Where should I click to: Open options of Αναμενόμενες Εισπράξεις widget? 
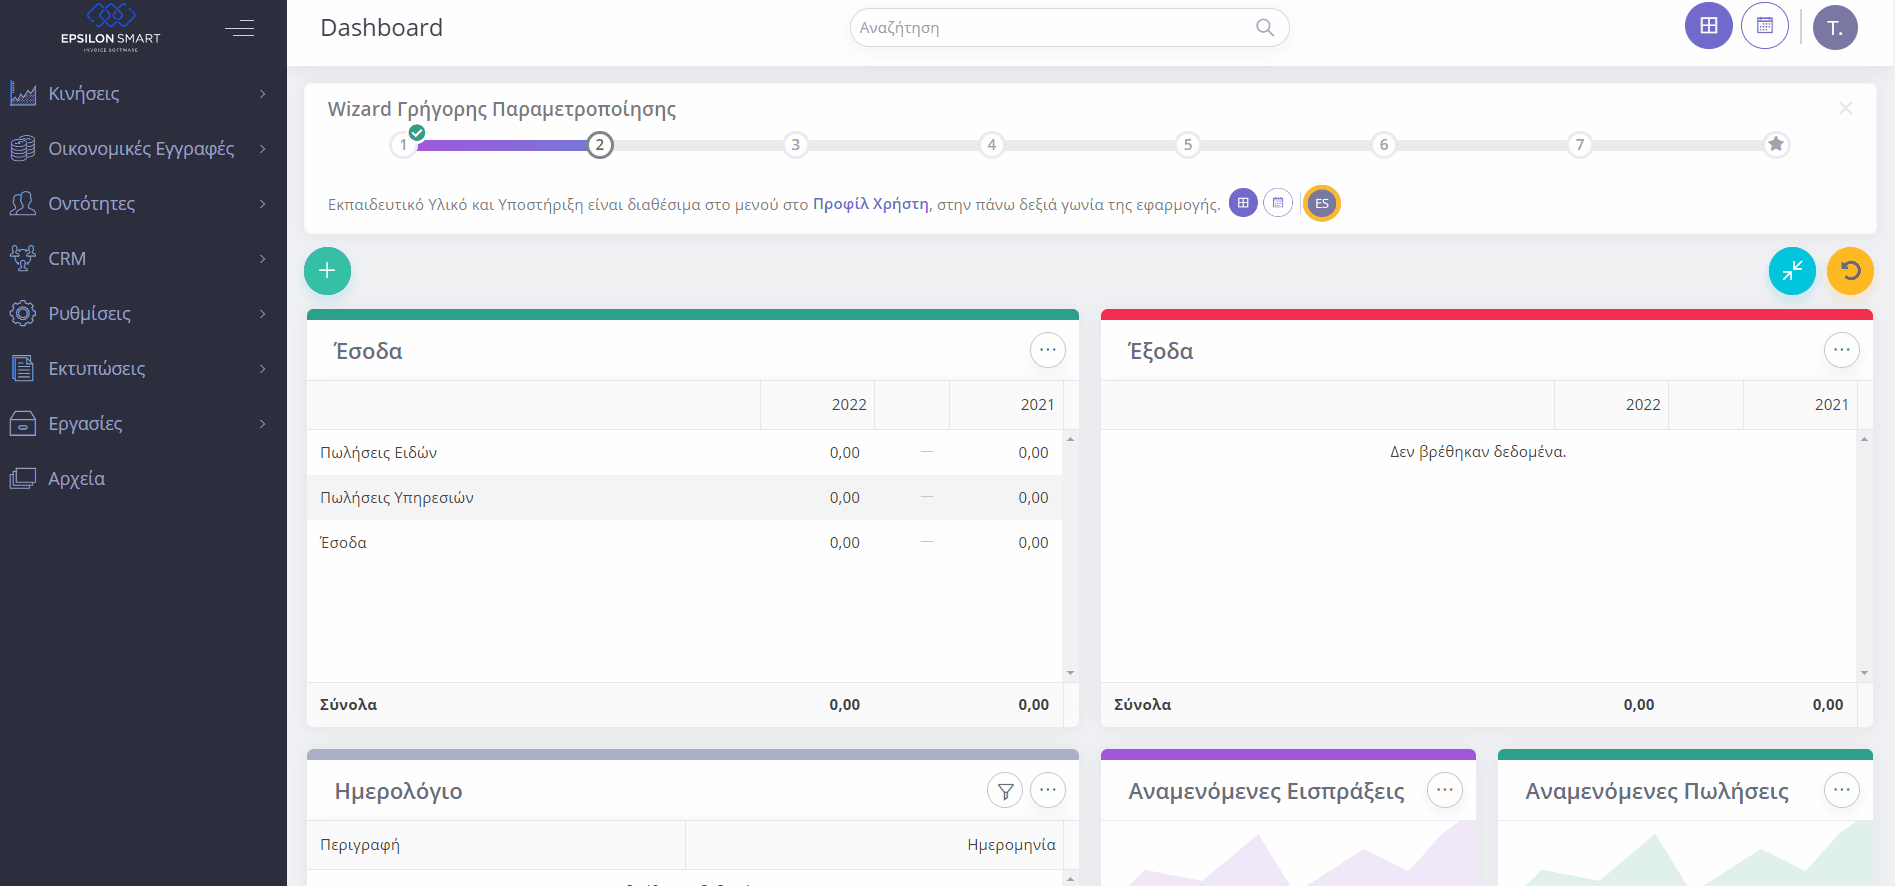[1444, 790]
